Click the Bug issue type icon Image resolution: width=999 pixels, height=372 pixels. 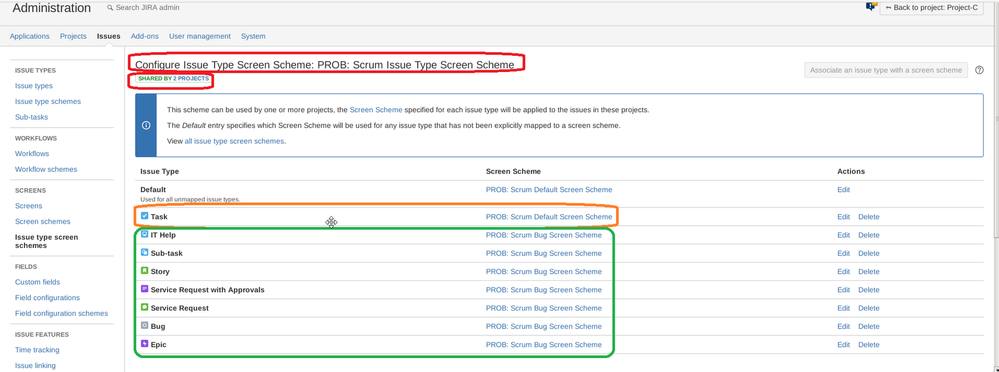[x=144, y=326]
